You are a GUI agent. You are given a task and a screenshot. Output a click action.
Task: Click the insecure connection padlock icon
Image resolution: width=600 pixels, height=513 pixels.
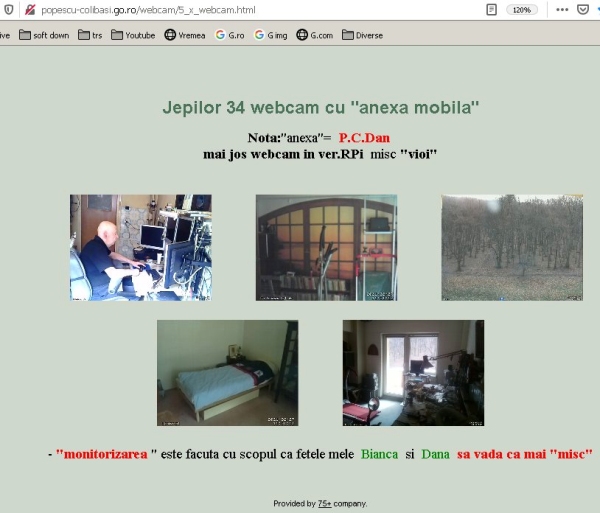[29, 9]
